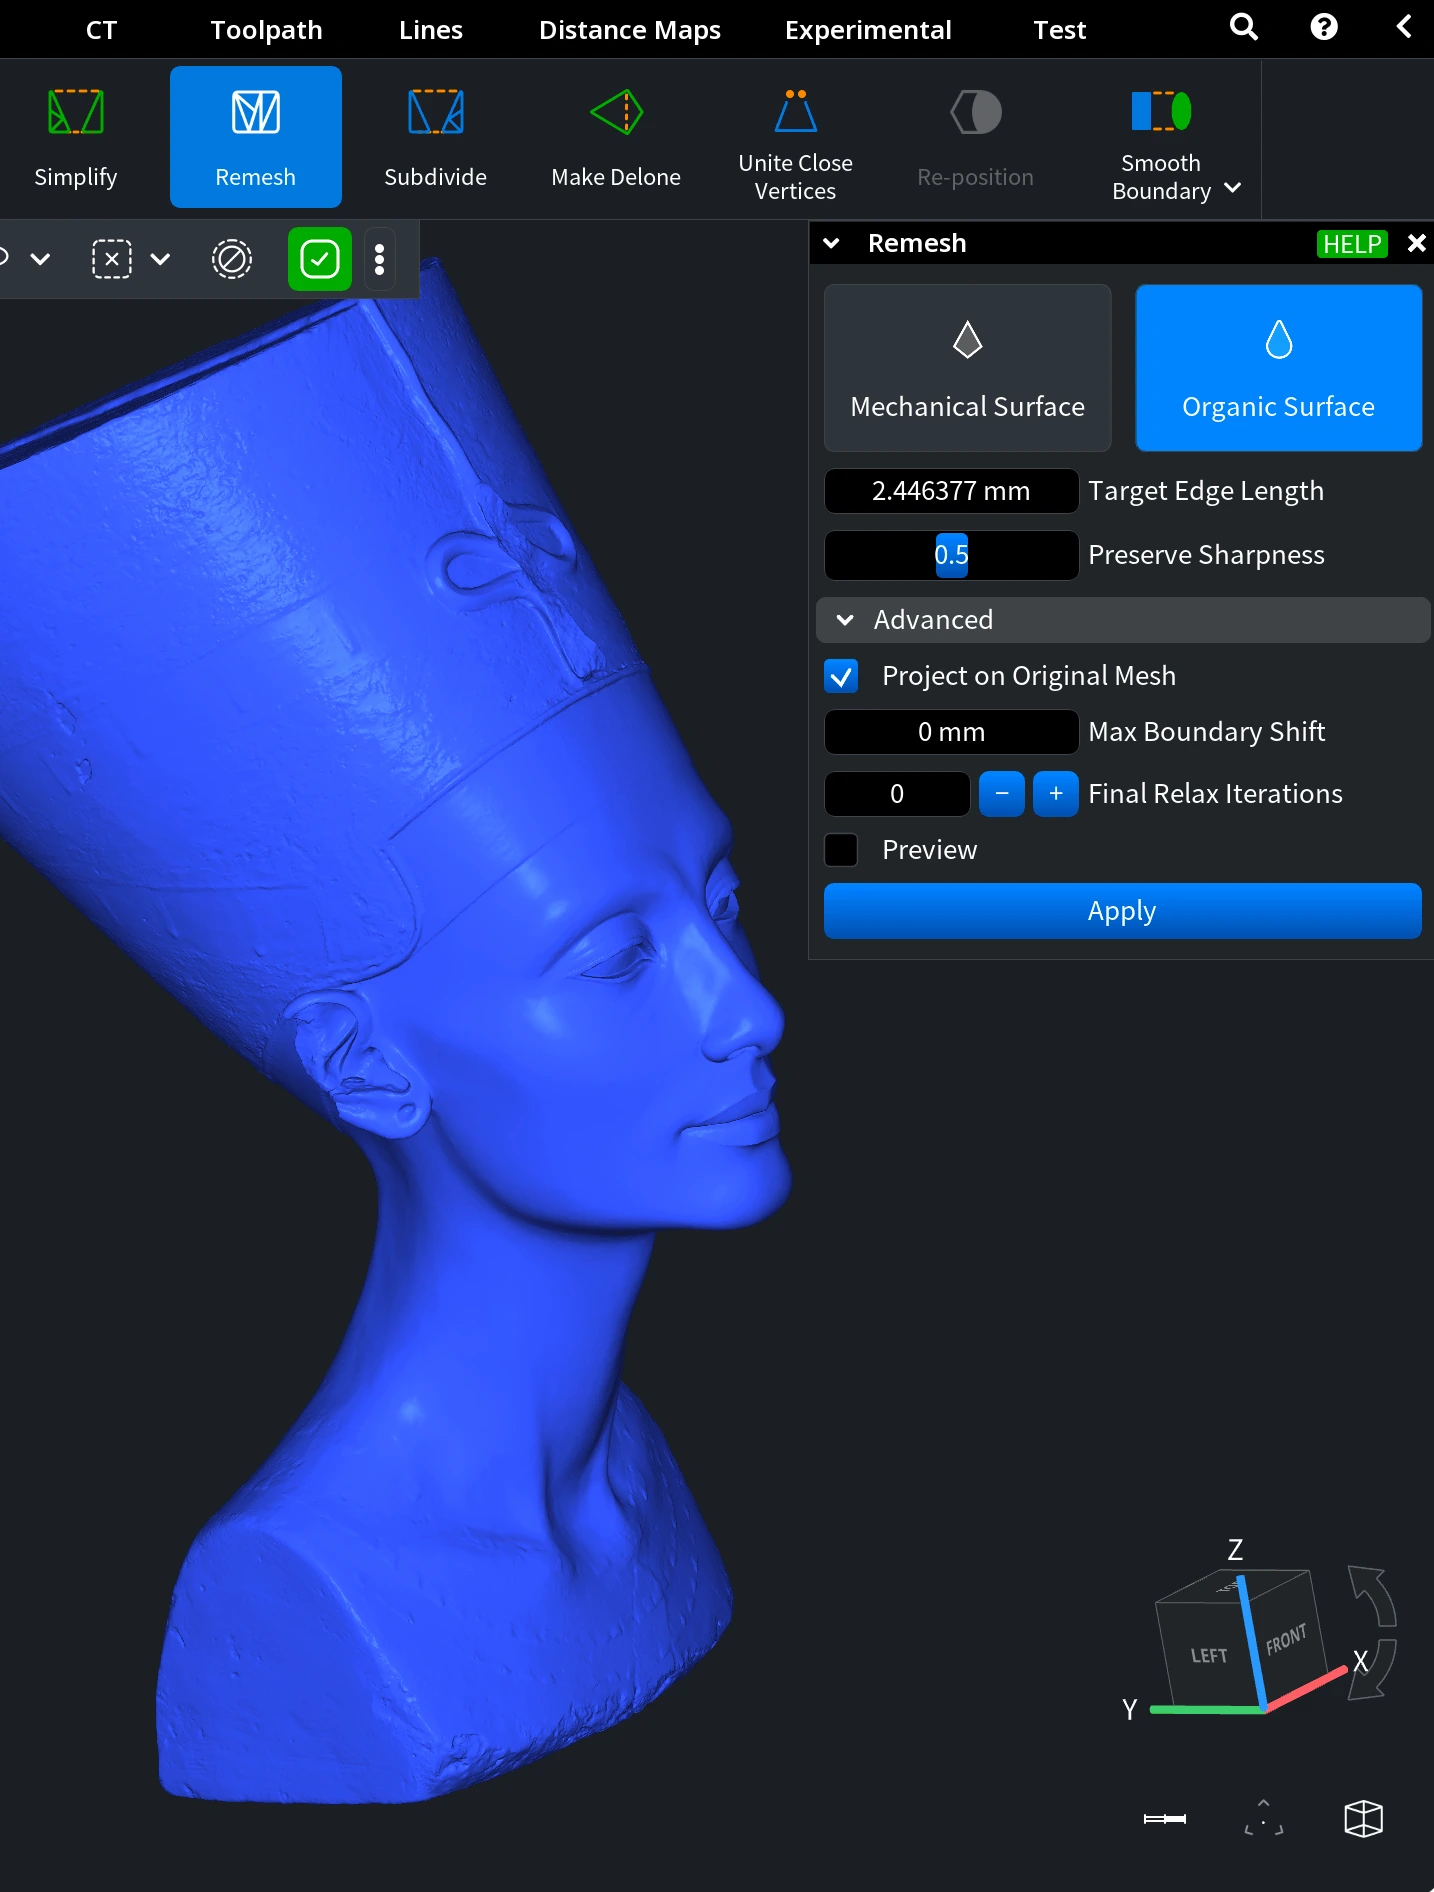Click the Final Relax Iterations value field
The image size is (1434, 1892).
pos(897,794)
